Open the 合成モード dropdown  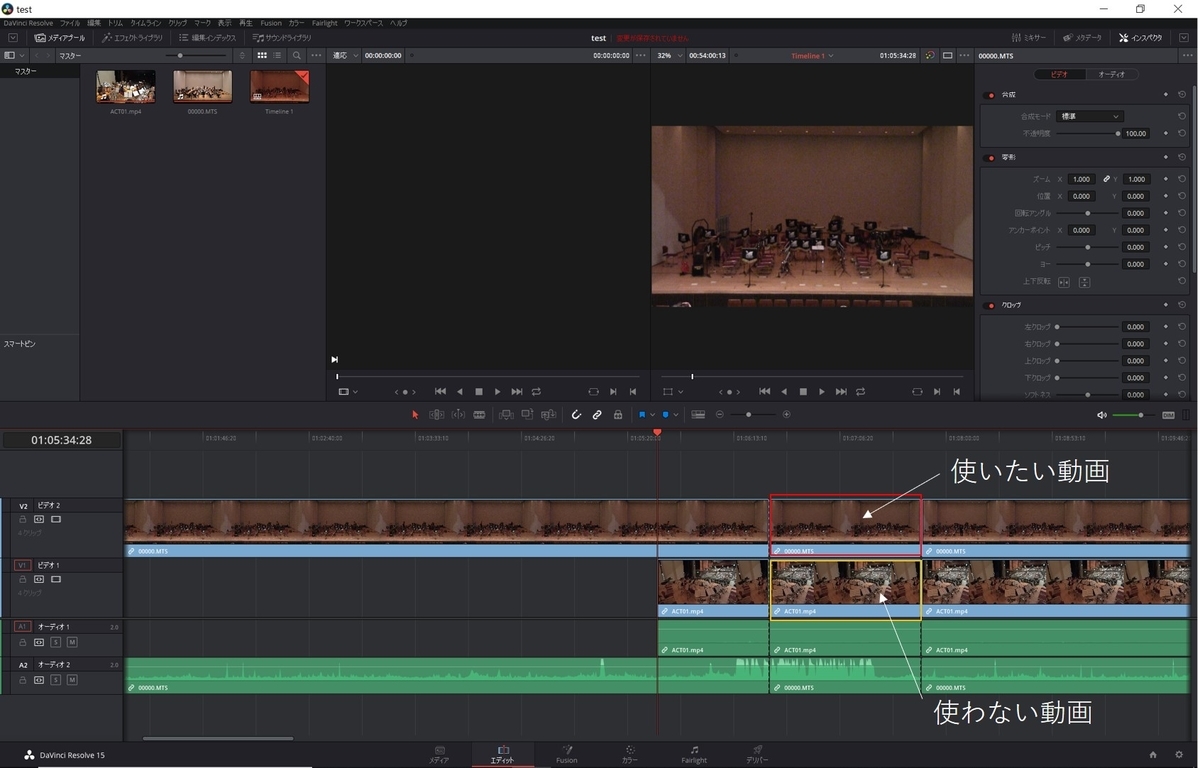(1090, 116)
